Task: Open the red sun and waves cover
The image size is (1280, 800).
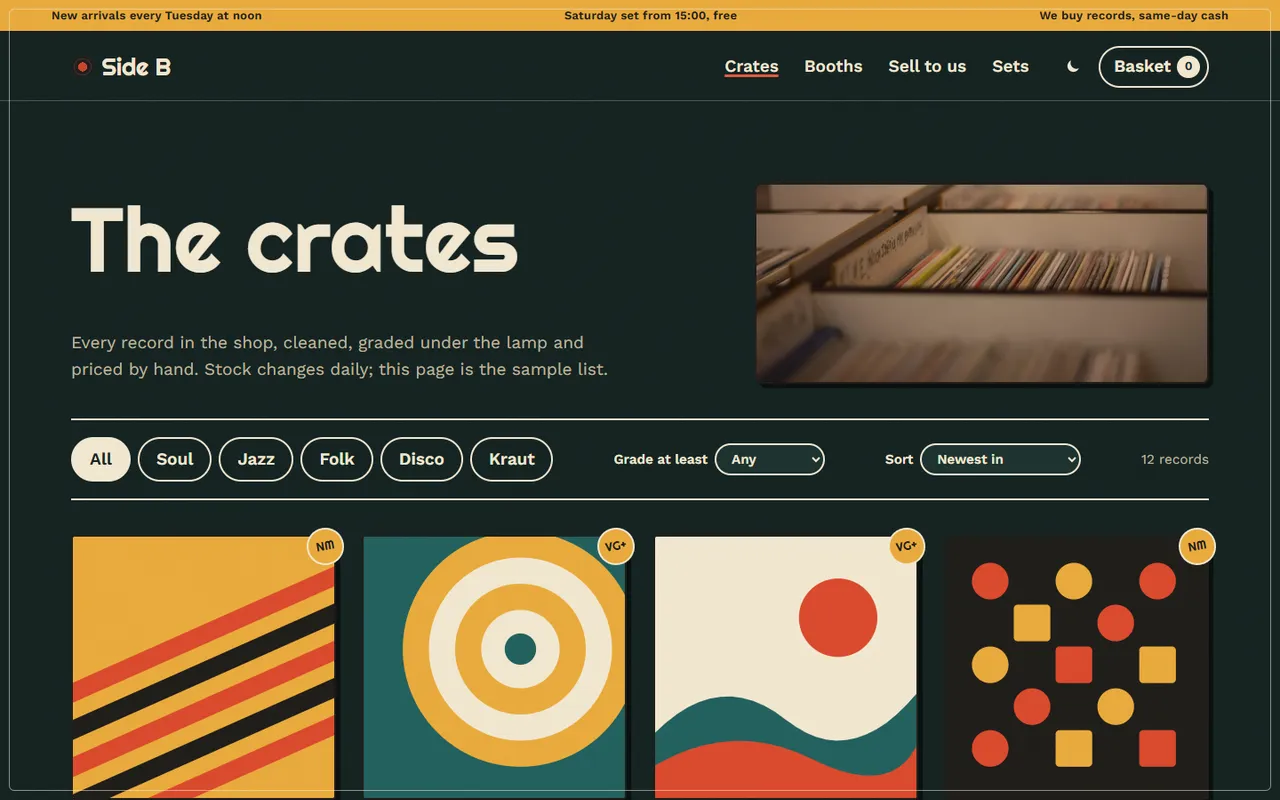Action: pos(786,667)
